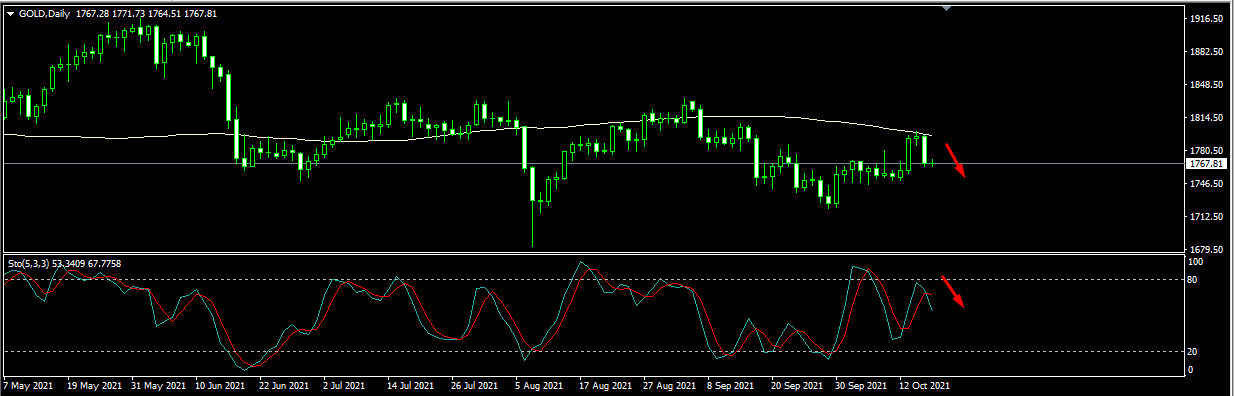Click price scale value 1712.50
This screenshot has width=1234, height=396.
(x=1207, y=217)
